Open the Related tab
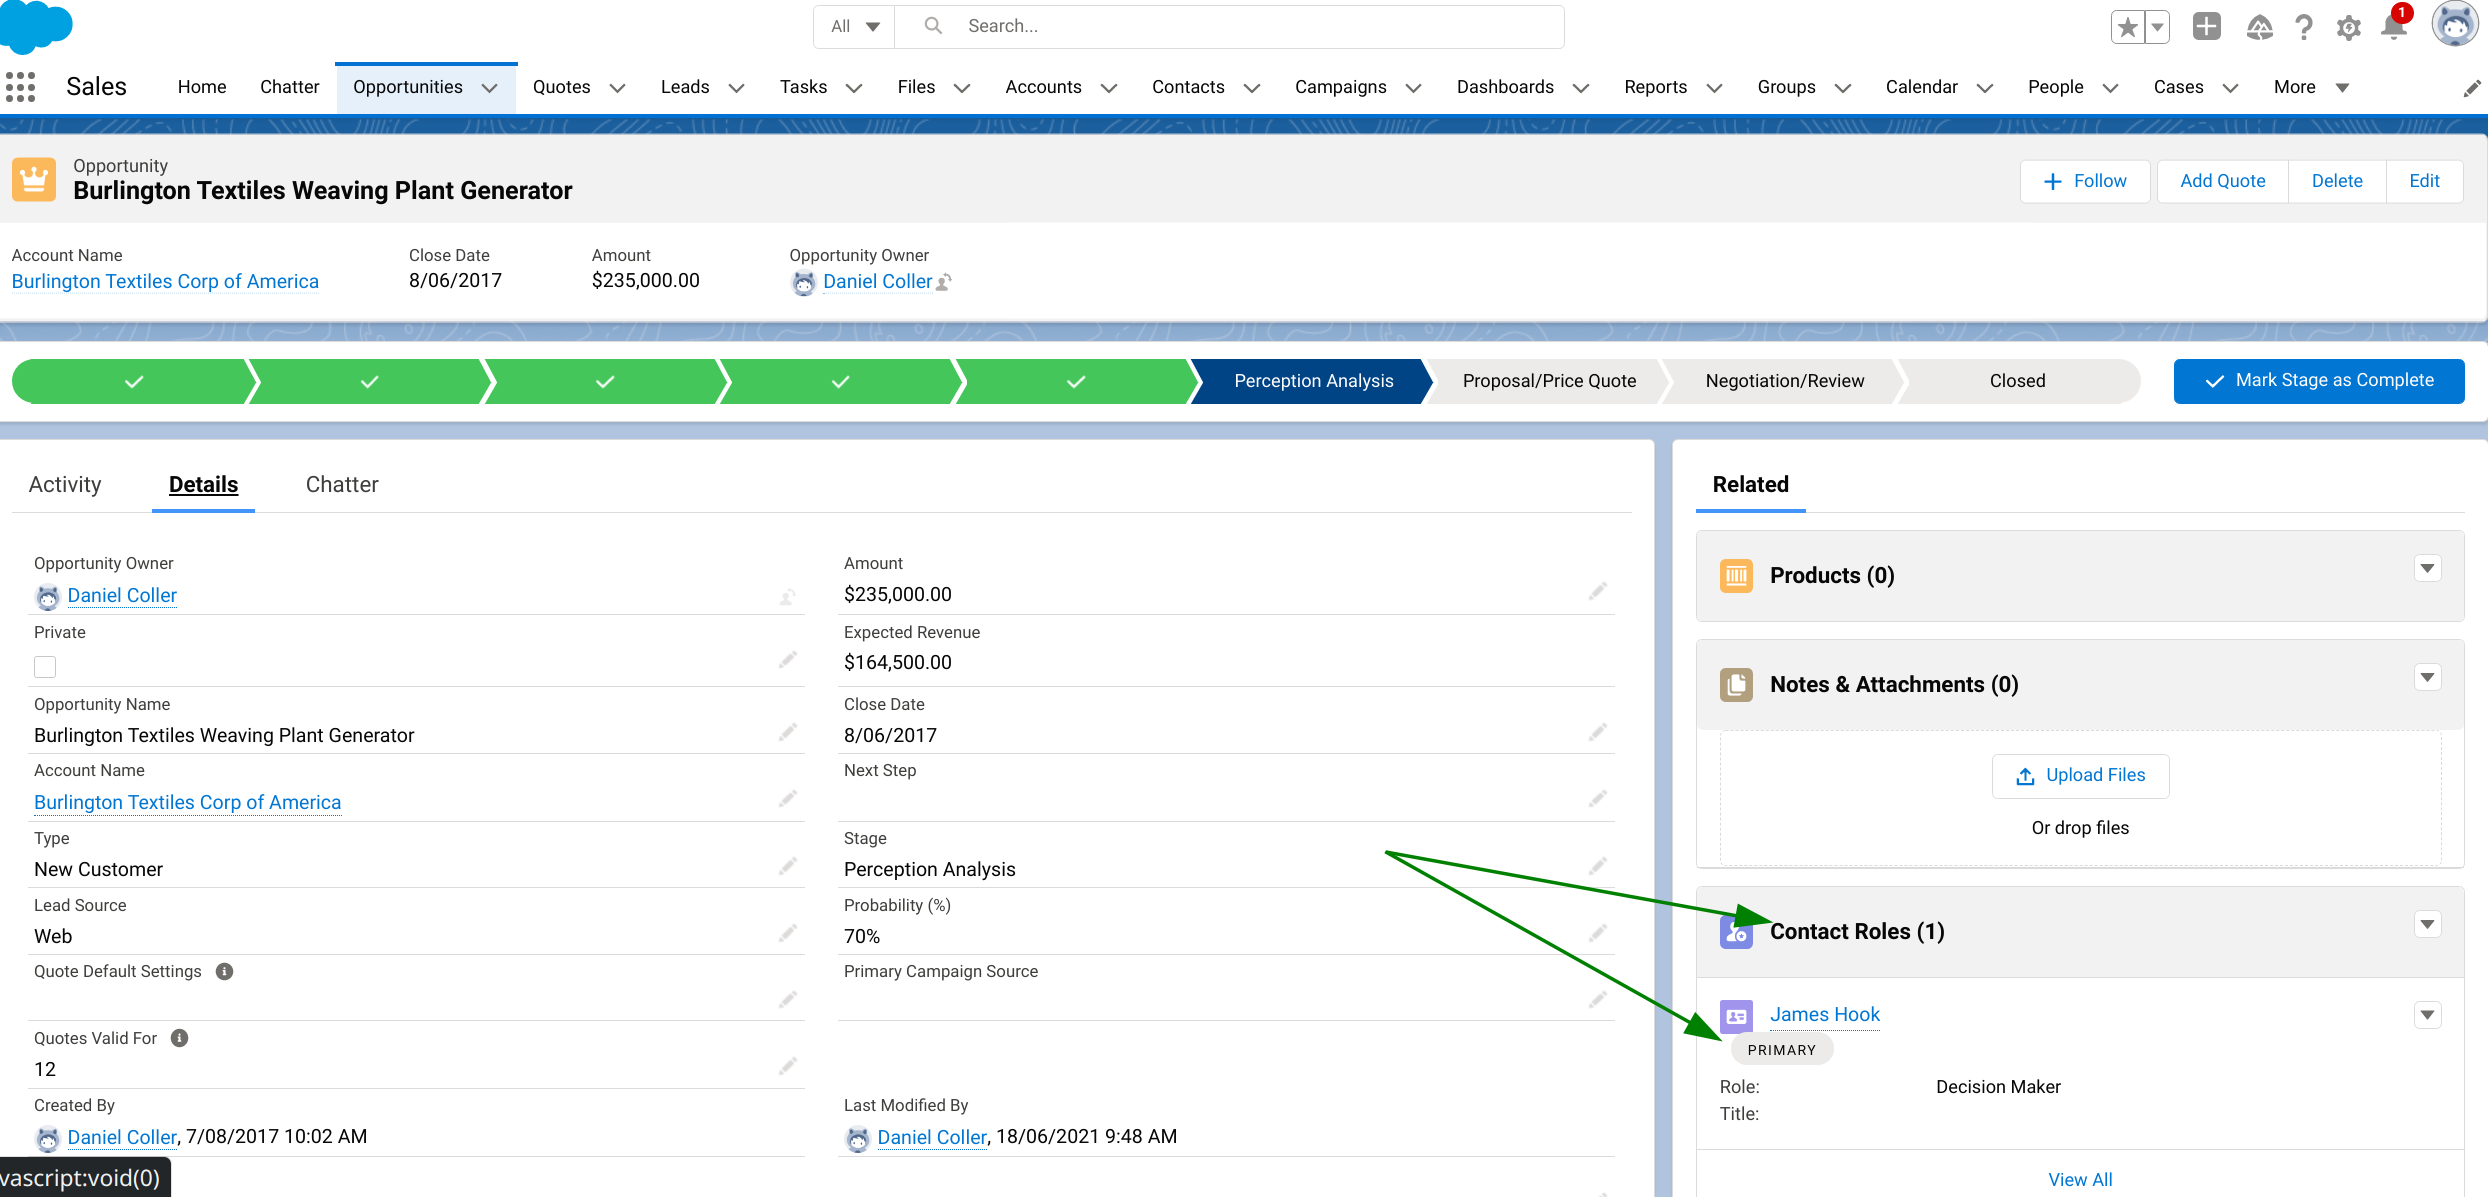 (x=1751, y=485)
